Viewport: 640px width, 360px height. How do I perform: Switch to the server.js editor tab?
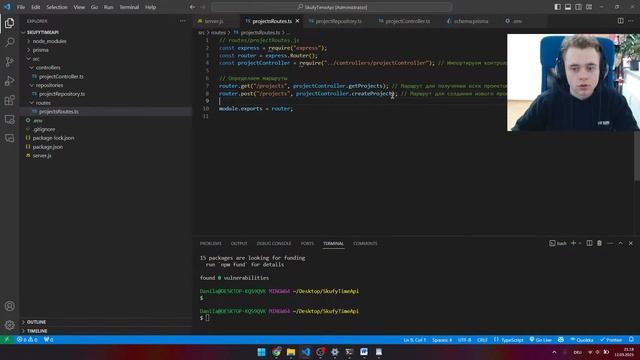[x=214, y=21]
